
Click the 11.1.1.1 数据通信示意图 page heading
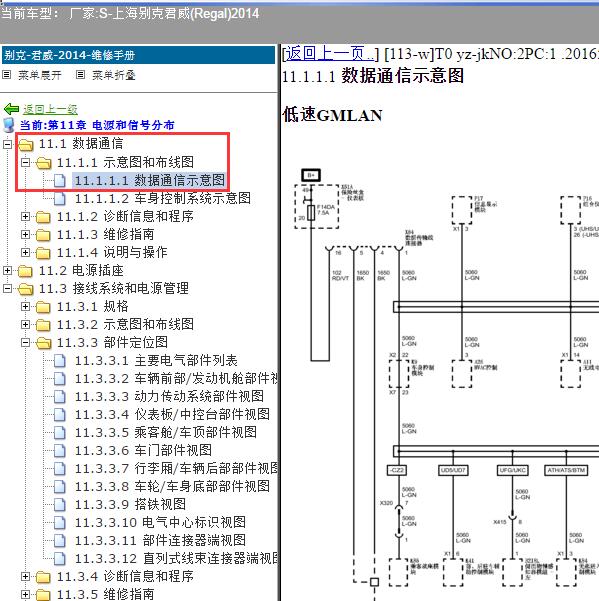(x=373, y=76)
